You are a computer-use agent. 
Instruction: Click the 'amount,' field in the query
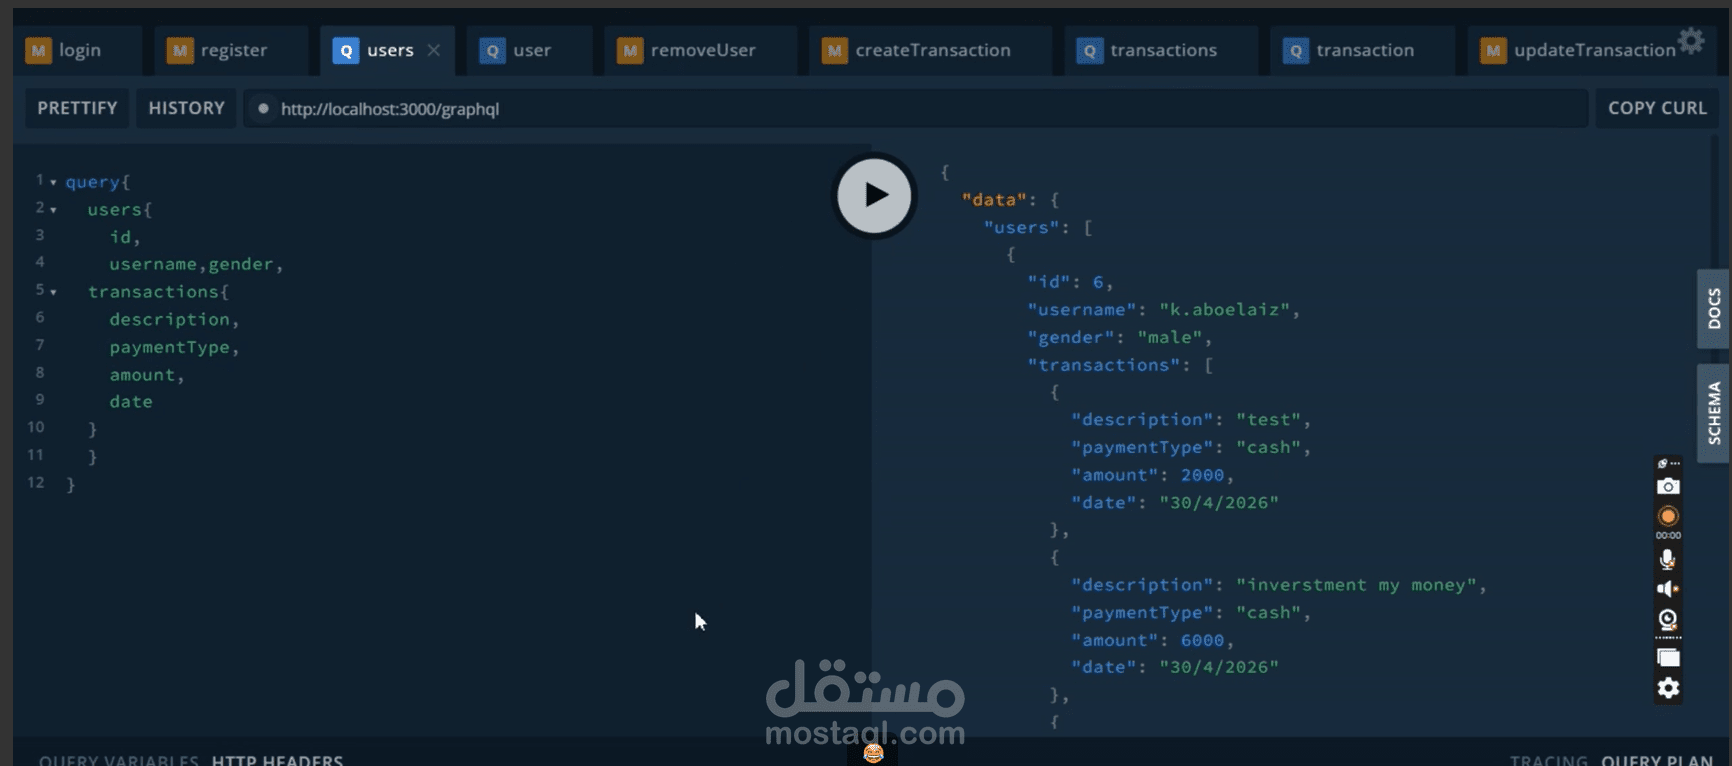click(x=147, y=375)
